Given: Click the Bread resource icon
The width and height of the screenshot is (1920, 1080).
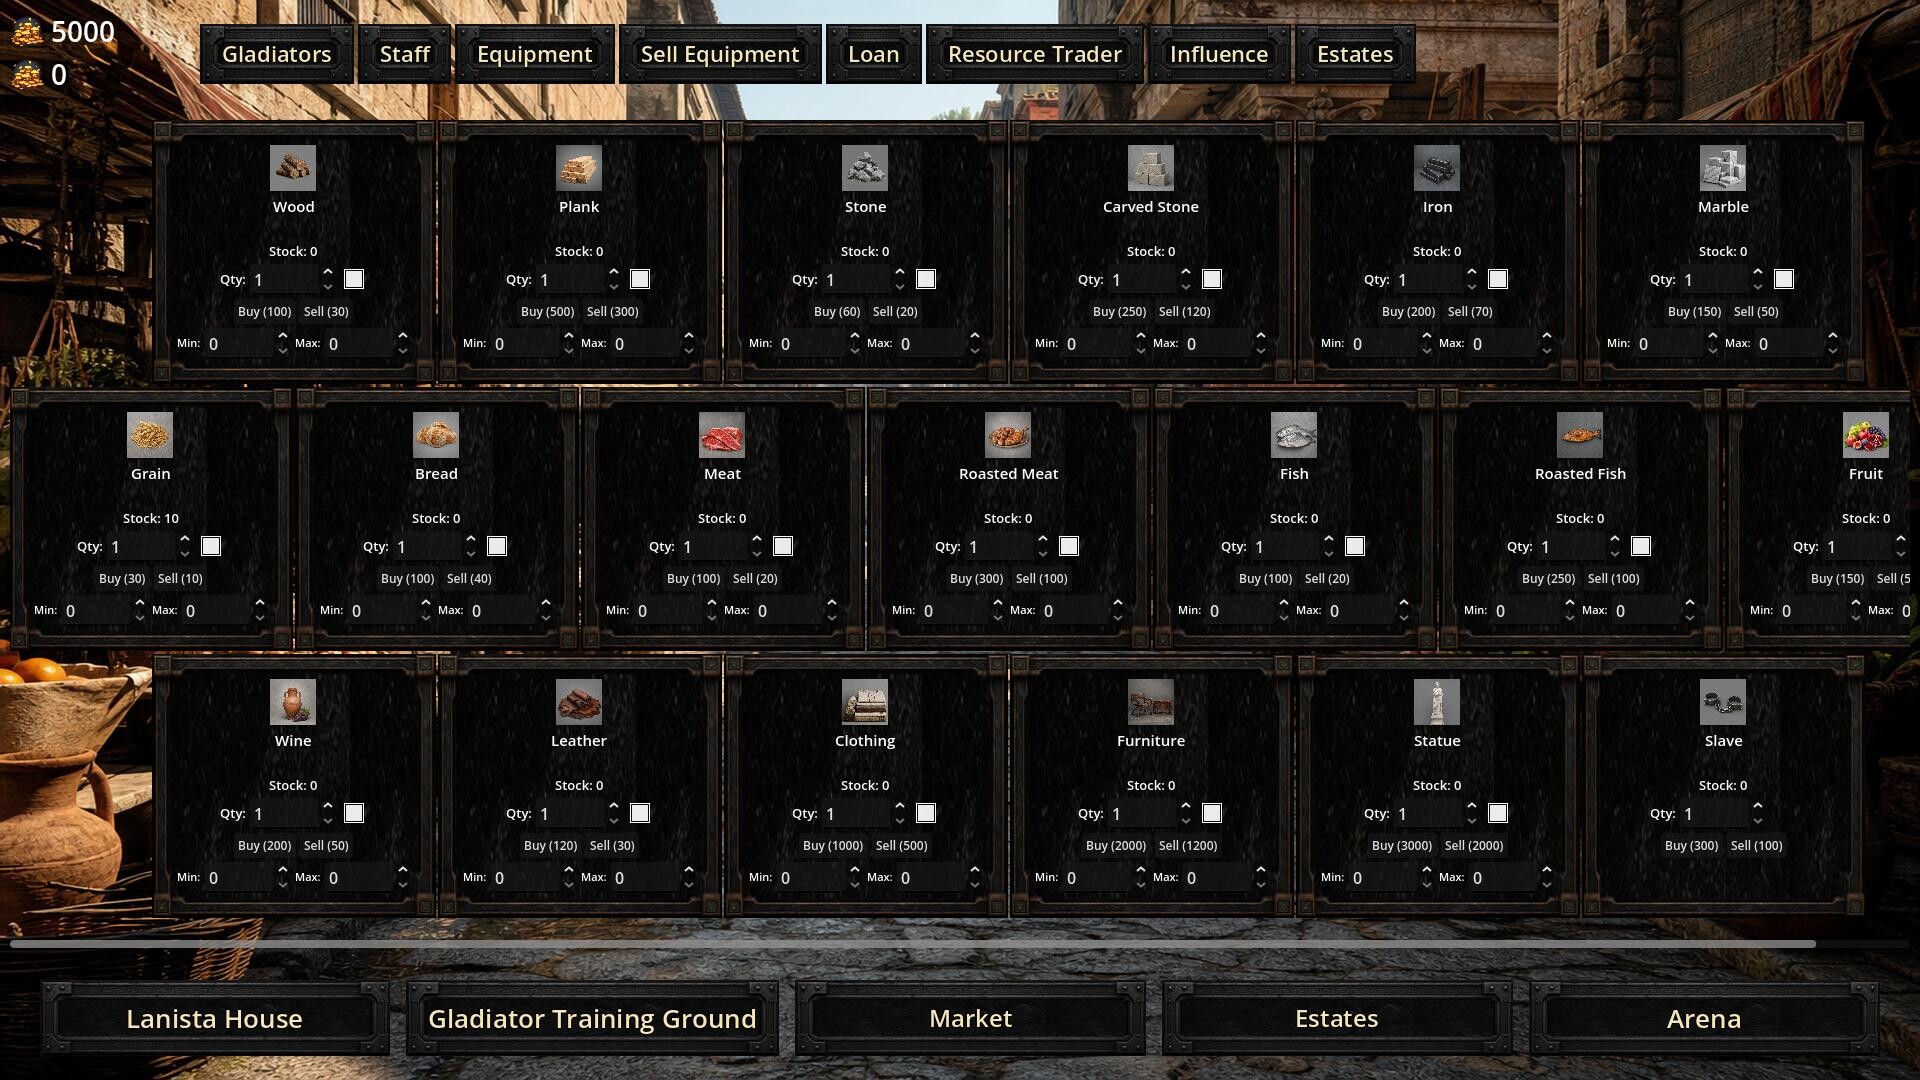Looking at the screenshot, I should 436,435.
